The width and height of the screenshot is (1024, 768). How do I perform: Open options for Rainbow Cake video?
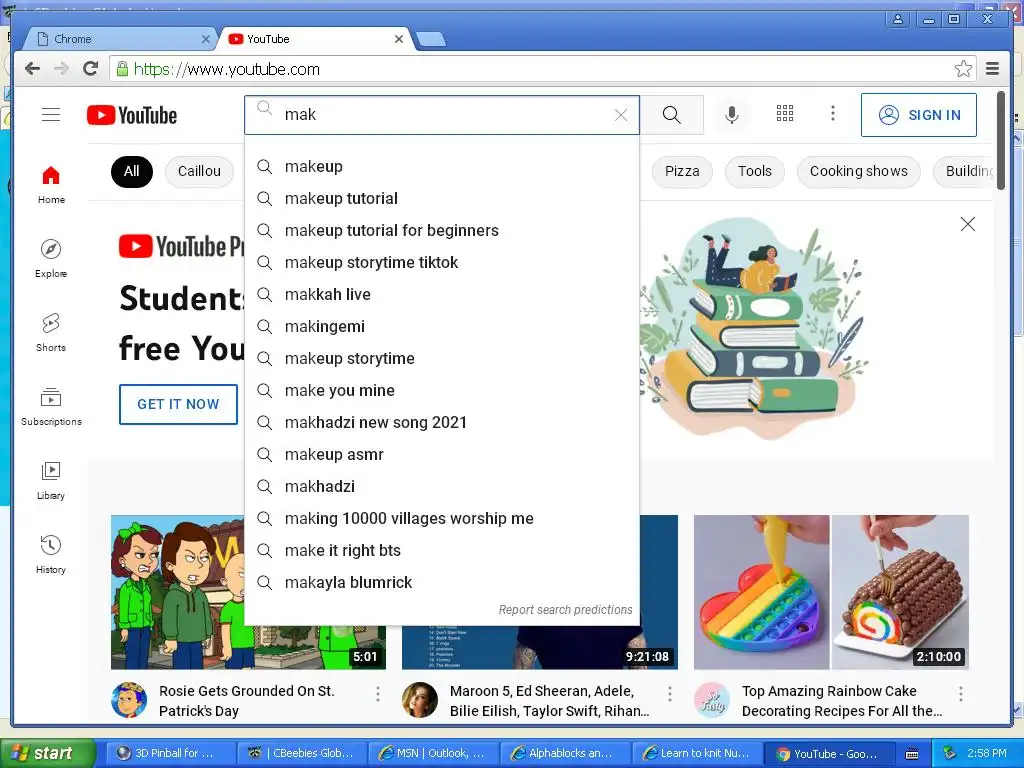(x=961, y=694)
